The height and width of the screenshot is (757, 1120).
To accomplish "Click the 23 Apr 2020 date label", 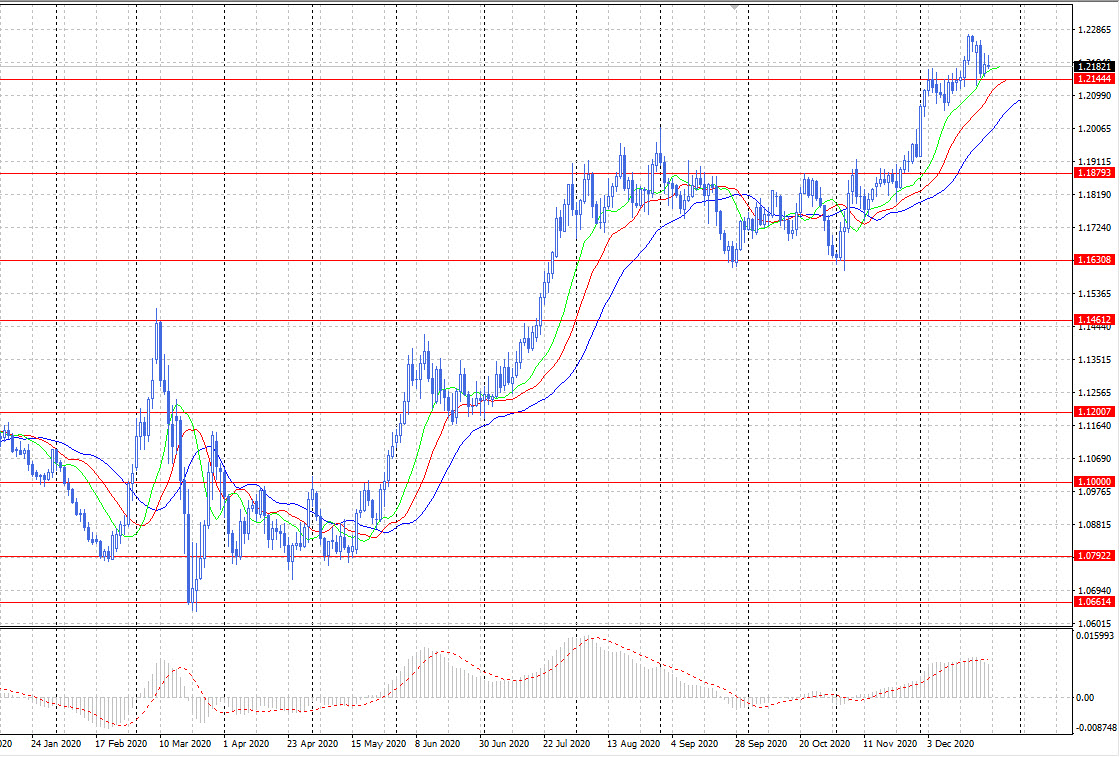I will coord(312,744).
